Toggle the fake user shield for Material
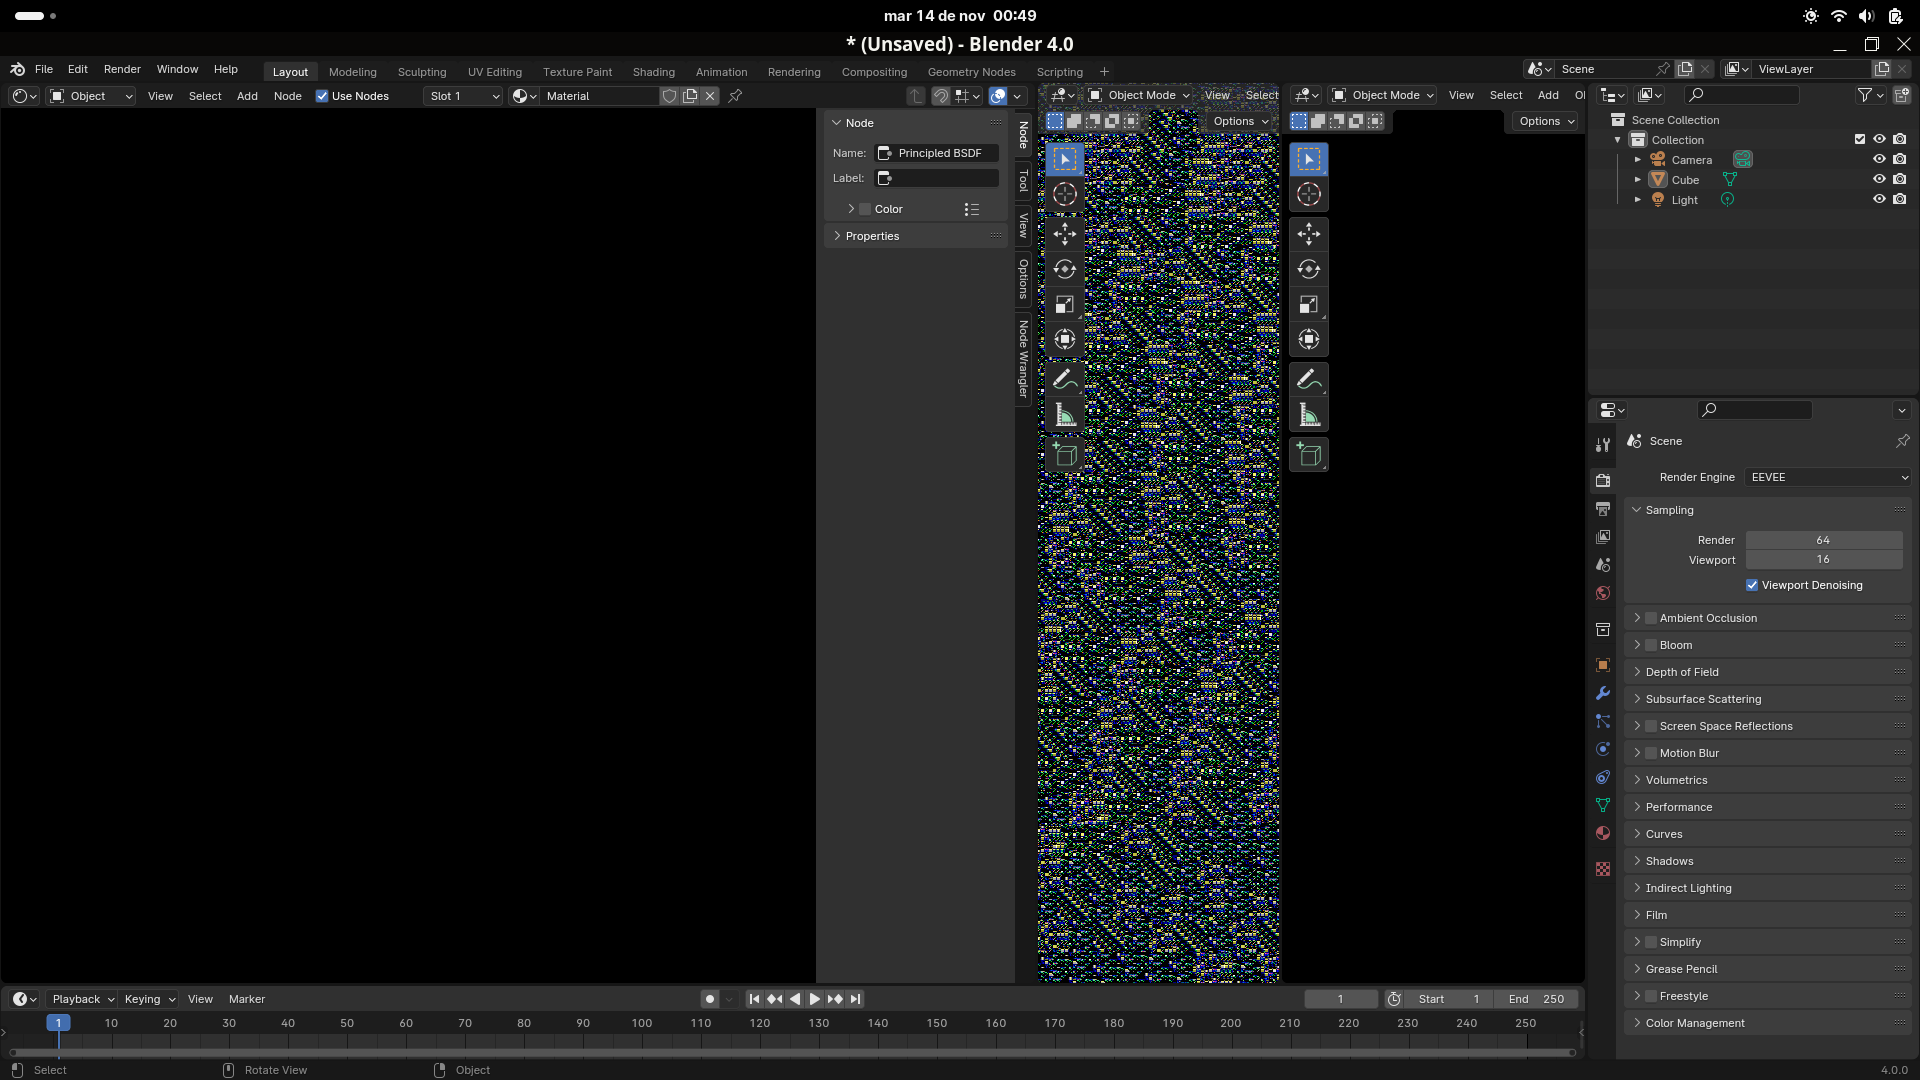 [x=670, y=96]
